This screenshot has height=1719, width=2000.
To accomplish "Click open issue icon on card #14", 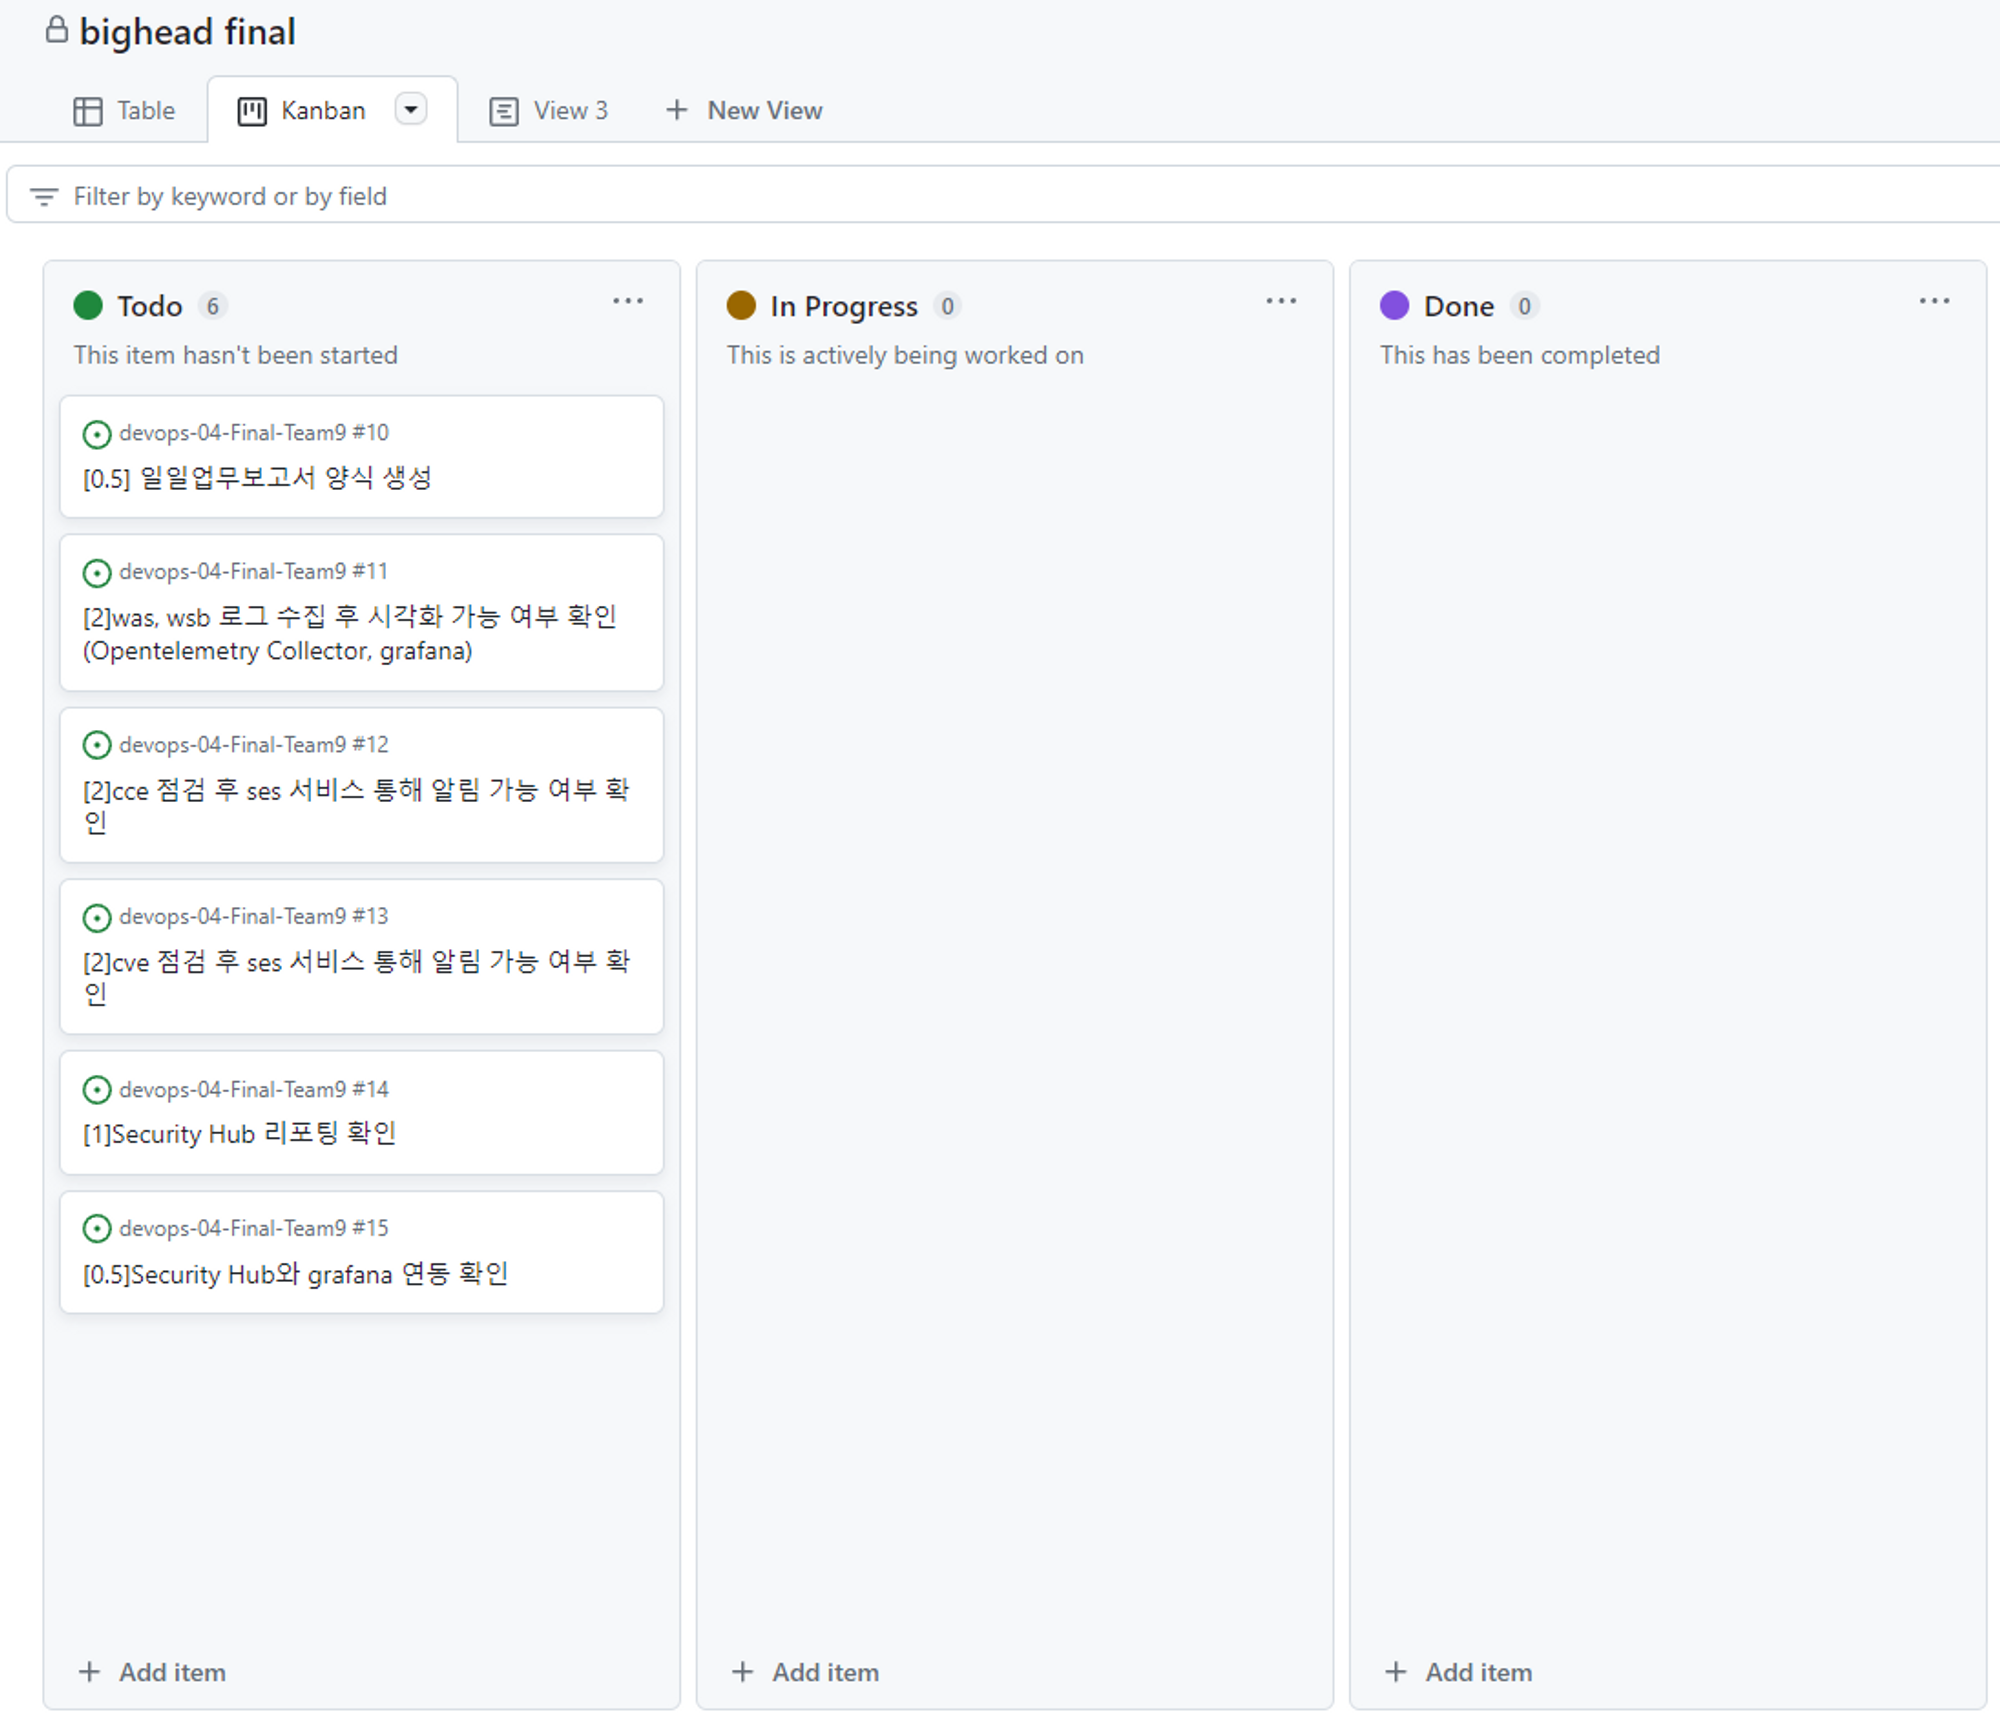I will pyautogui.click(x=97, y=1089).
